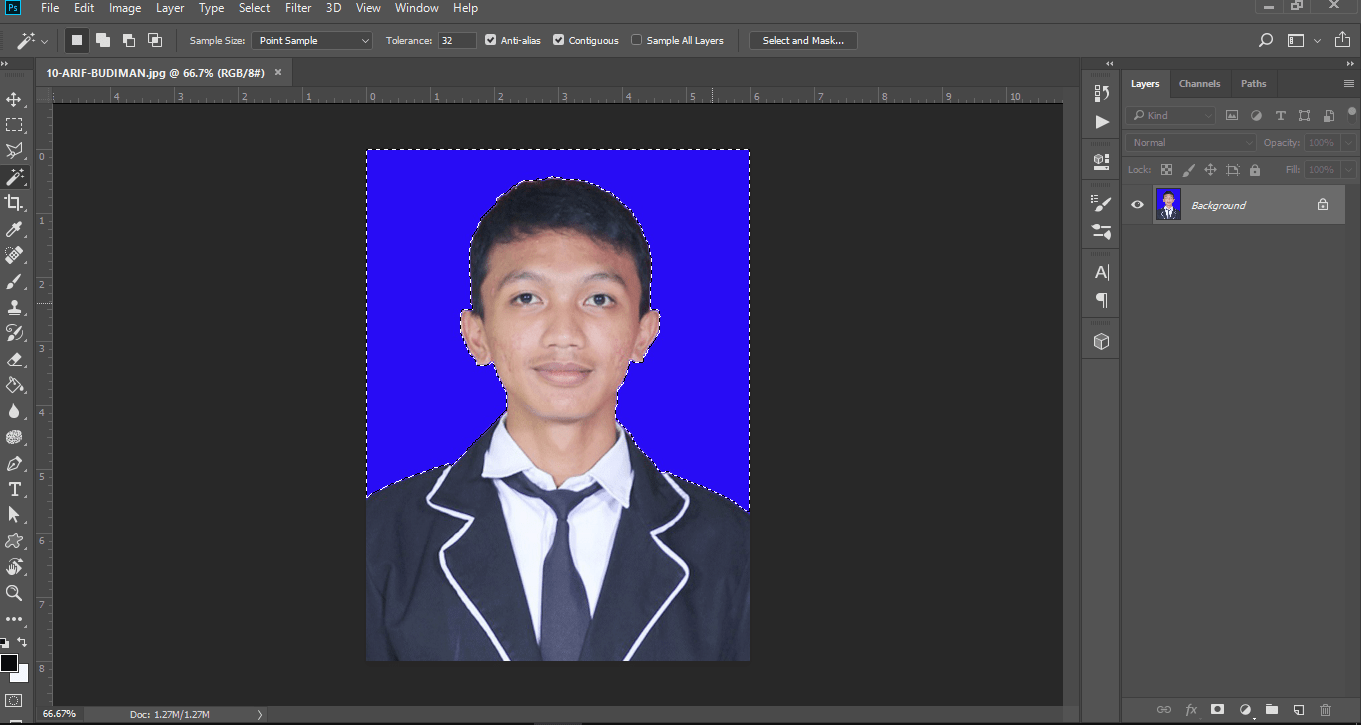Click the Select and Mask button
The width and height of the screenshot is (1361, 725).
click(803, 40)
